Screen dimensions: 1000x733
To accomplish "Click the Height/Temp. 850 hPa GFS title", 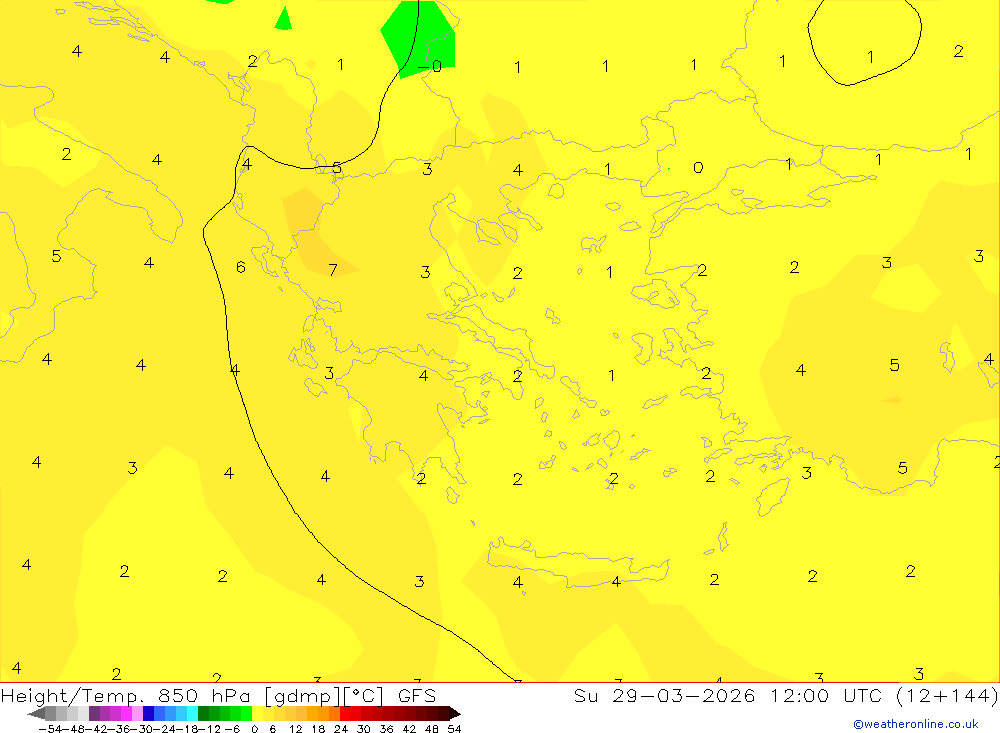I will pyautogui.click(x=218, y=695).
